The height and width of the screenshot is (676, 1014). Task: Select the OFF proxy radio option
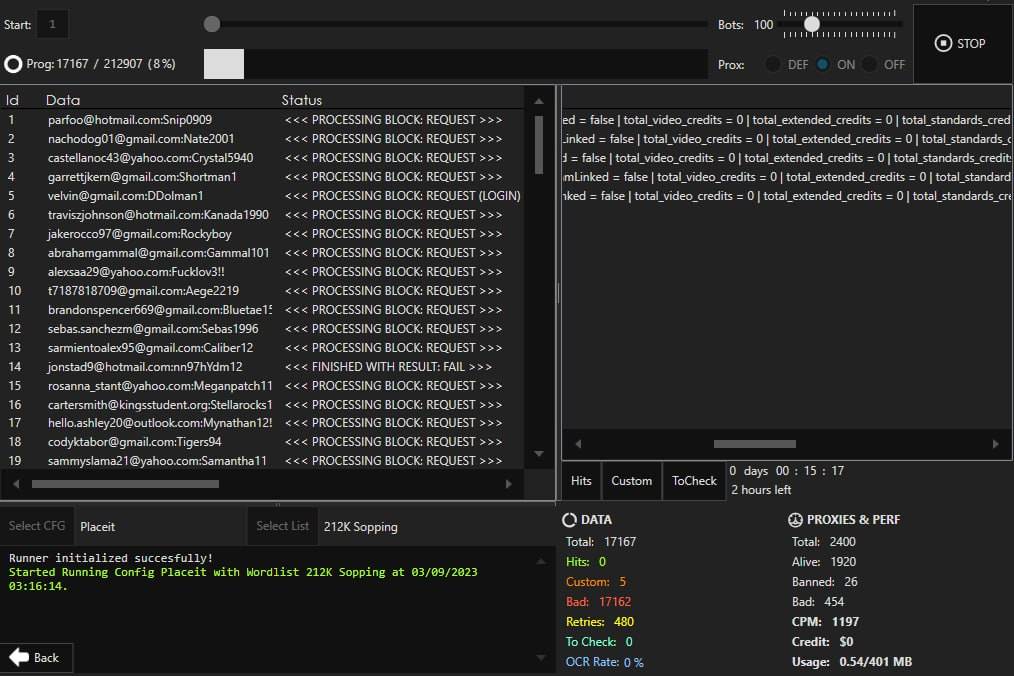click(x=870, y=64)
